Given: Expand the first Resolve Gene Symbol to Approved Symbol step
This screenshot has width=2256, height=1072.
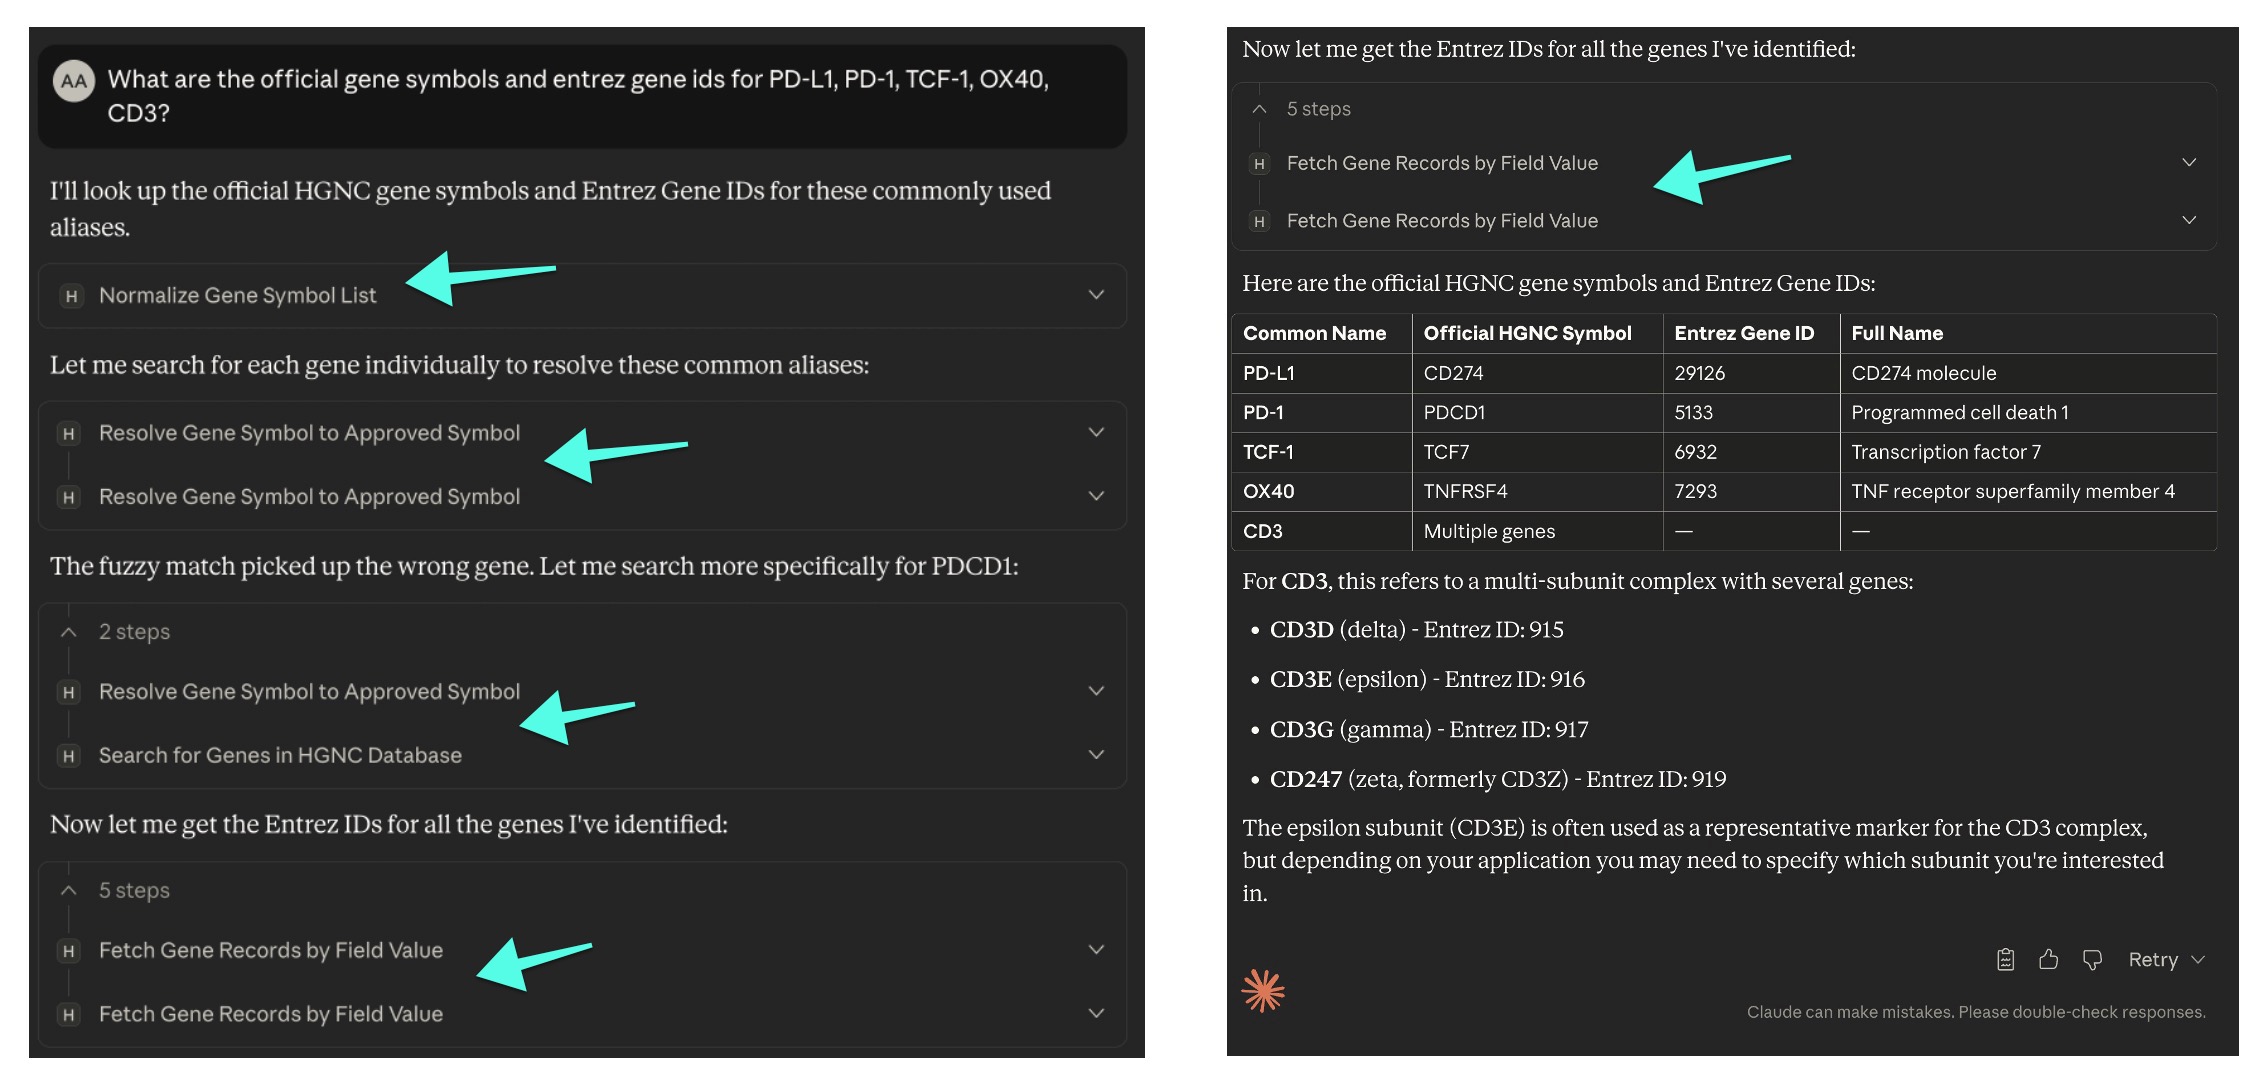Looking at the screenshot, I should [x=1095, y=432].
